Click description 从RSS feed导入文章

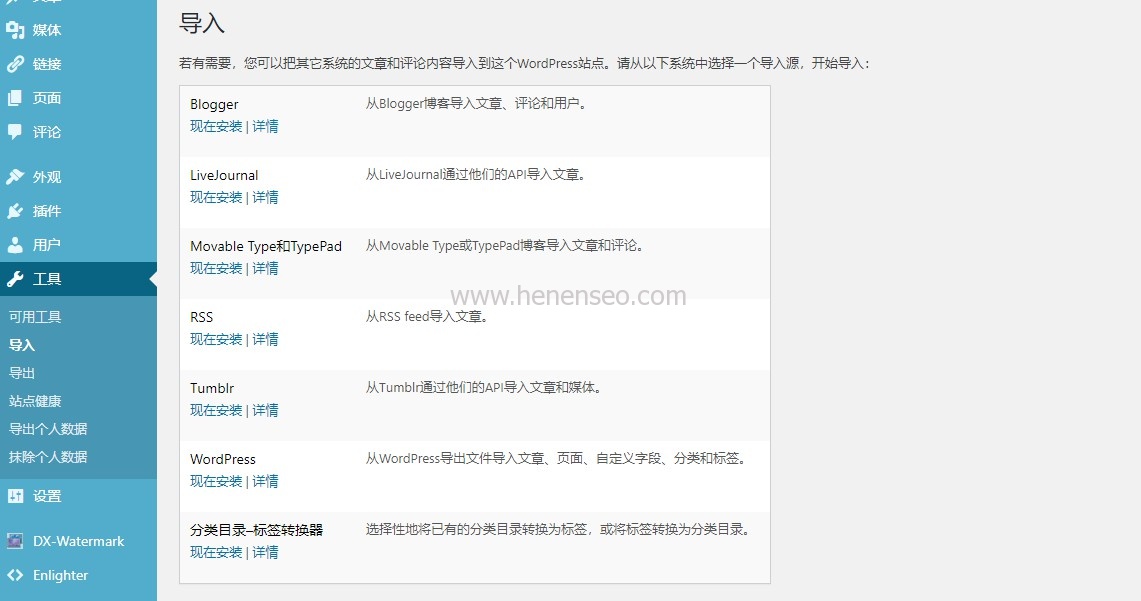[x=426, y=317]
